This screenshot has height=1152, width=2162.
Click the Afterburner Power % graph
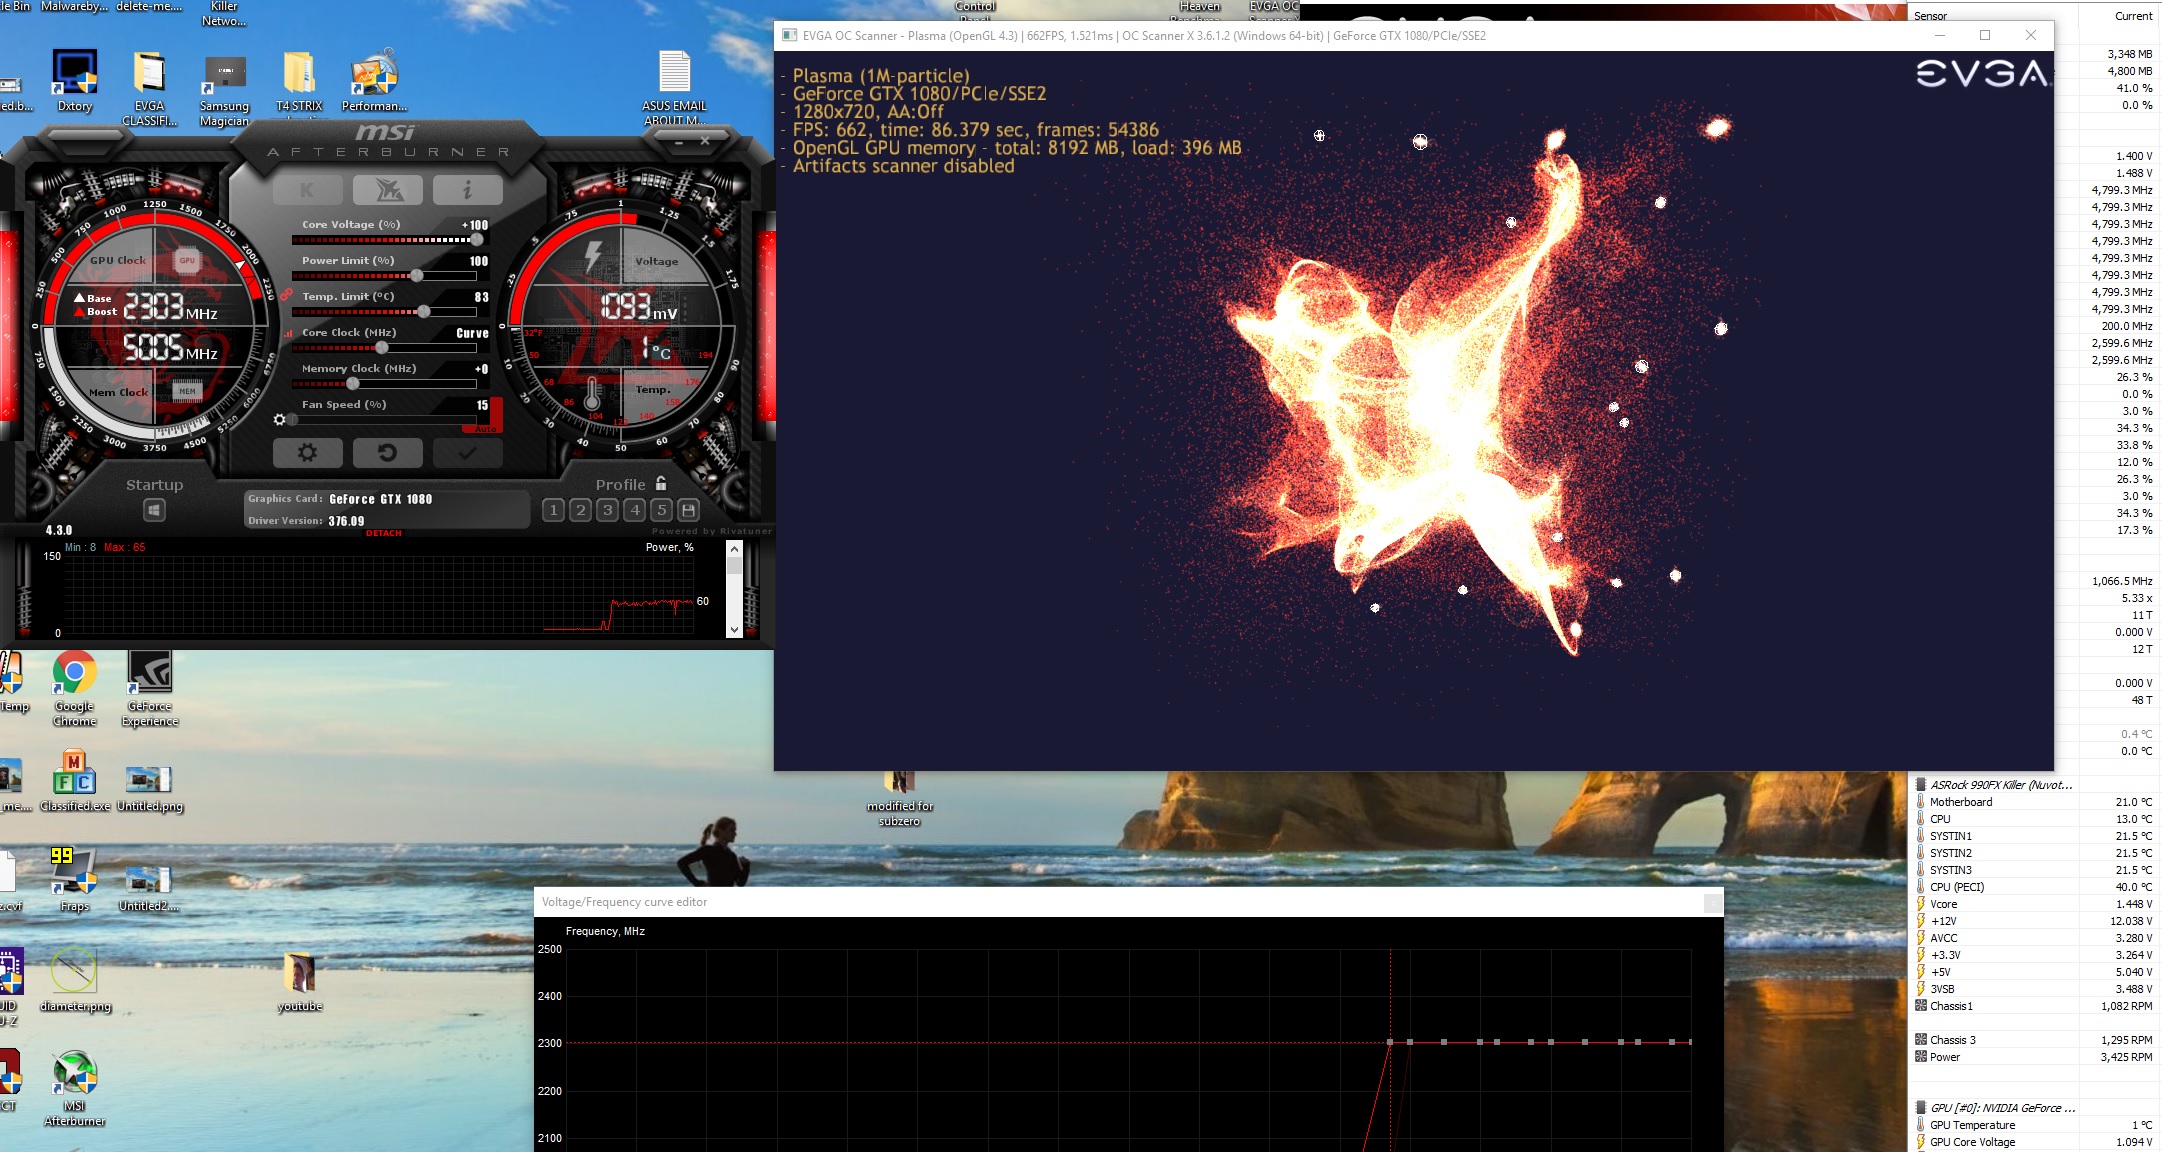click(x=380, y=593)
